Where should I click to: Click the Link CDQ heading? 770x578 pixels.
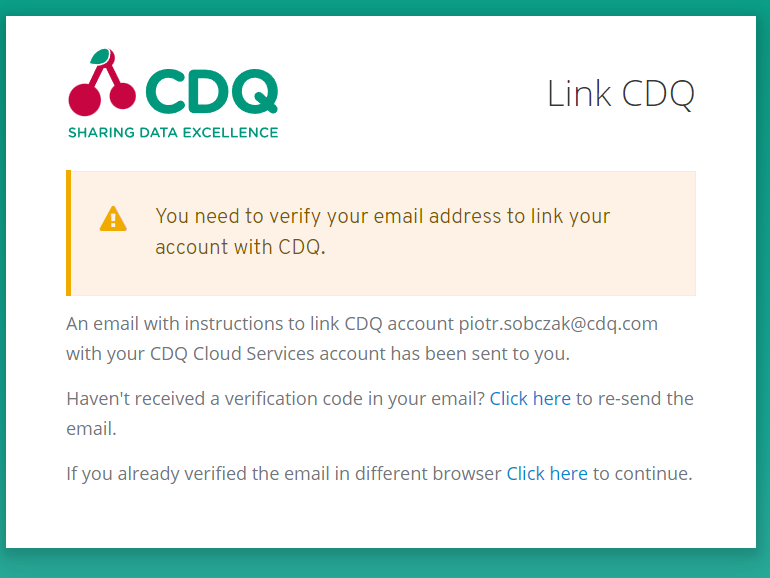621,94
